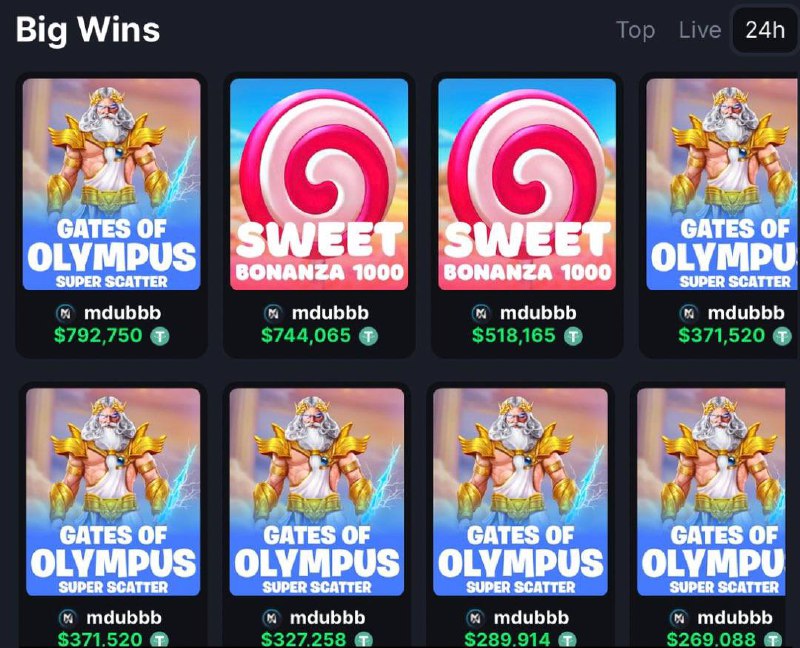Click mdubbb avatar icon above $327,258

point(271,618)
